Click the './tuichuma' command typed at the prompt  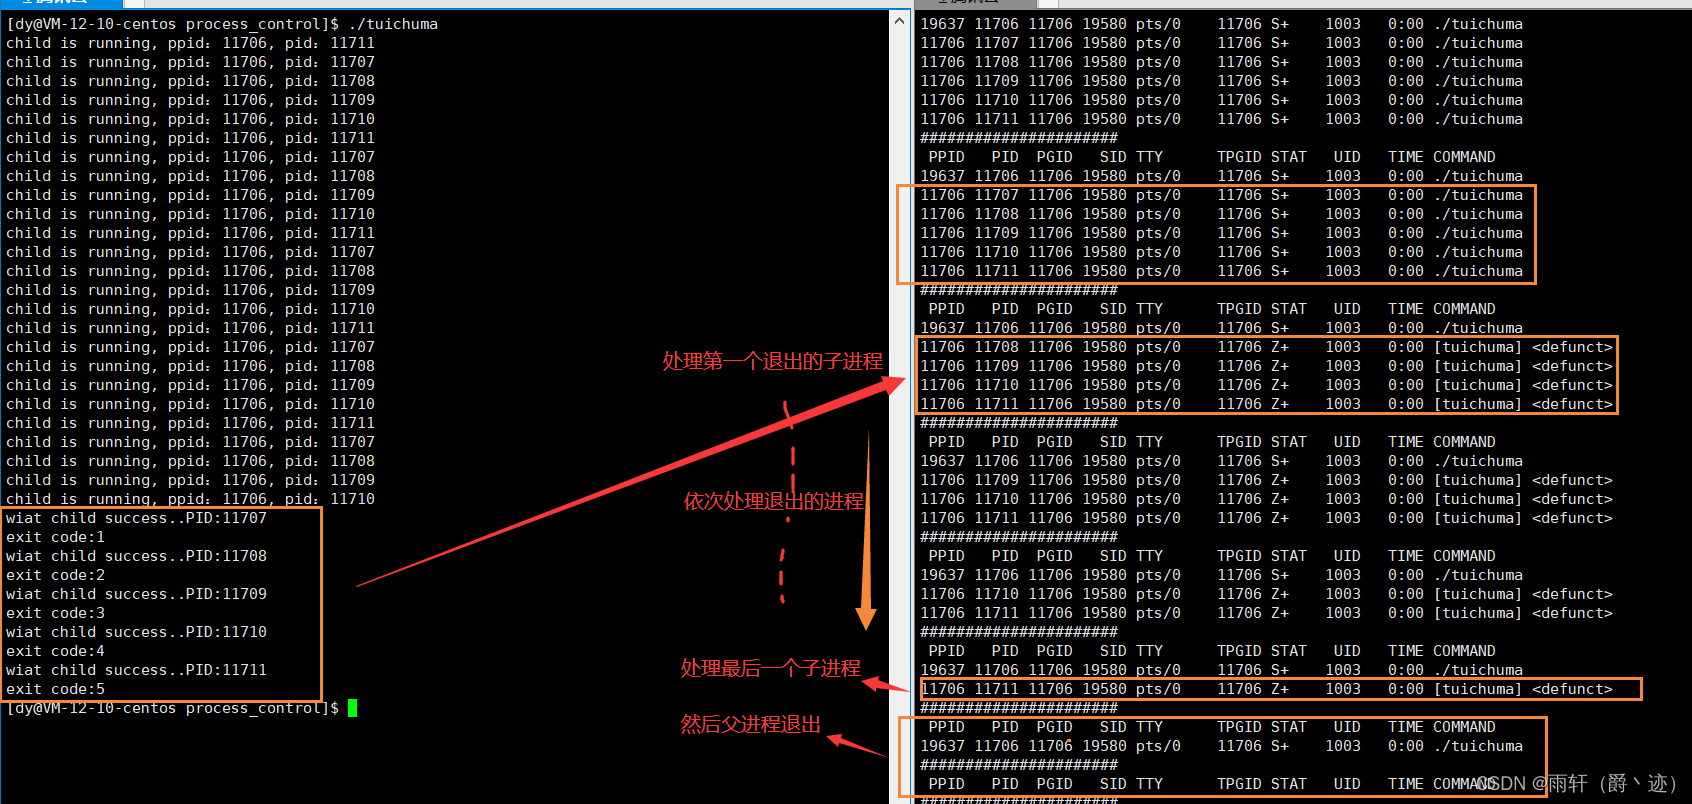(393, 24)
